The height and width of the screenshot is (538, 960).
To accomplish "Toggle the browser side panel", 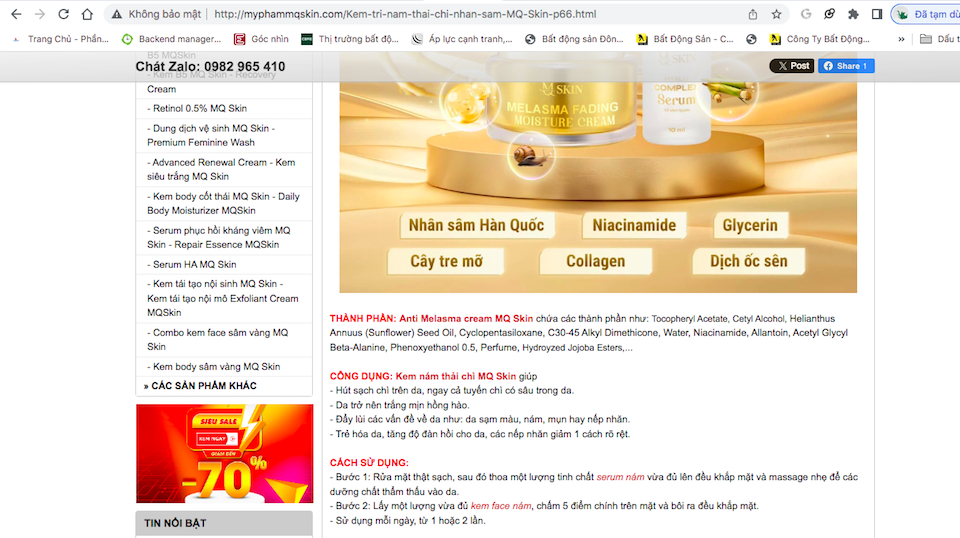I will [x=877, y=14].
